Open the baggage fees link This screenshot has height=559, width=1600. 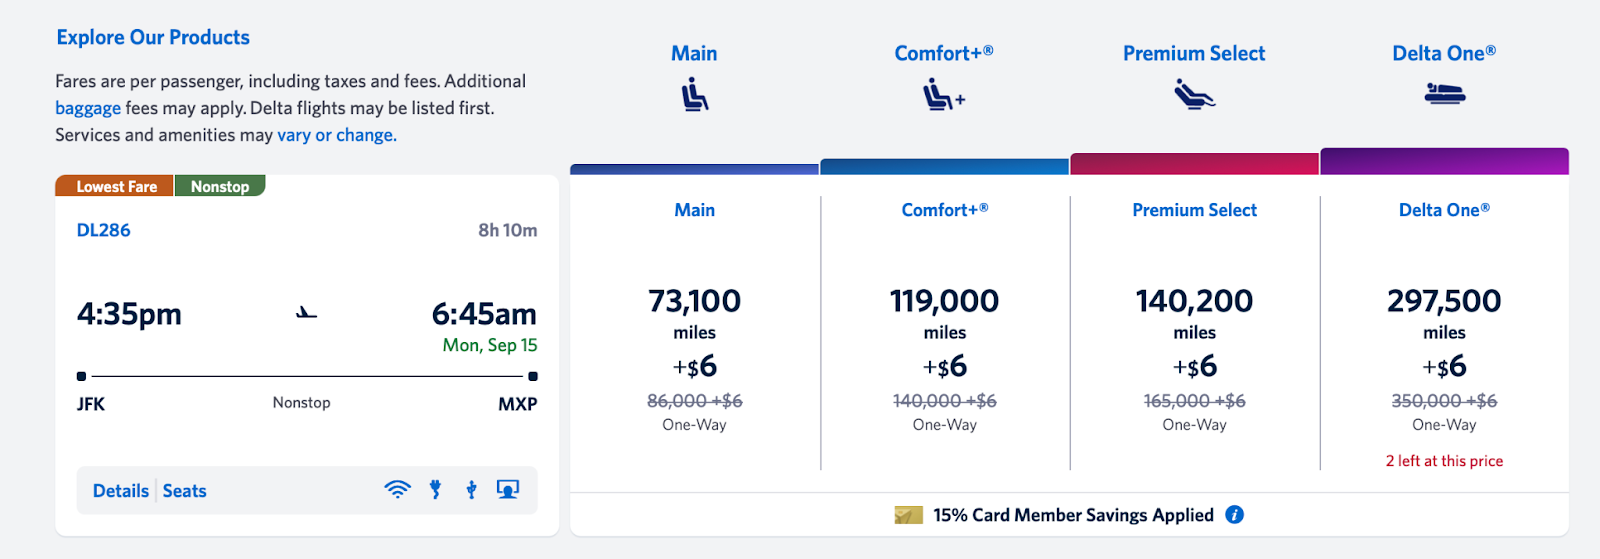[88, 108]
